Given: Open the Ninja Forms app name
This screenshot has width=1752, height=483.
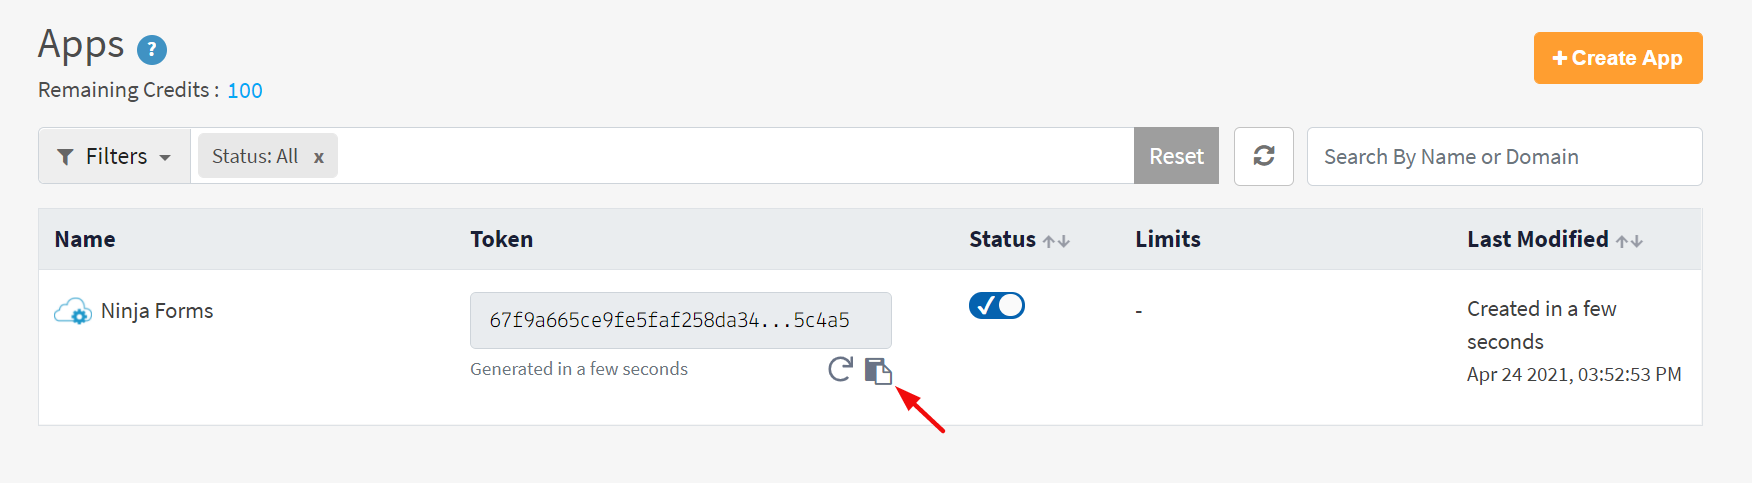Looking at the screenshot, I should click(x=157, y=311).
